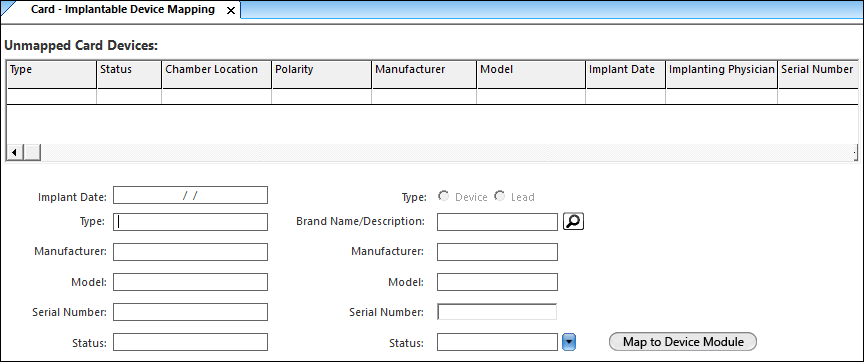
Task: Click the left-side Serial Number field
Action: 190,312
